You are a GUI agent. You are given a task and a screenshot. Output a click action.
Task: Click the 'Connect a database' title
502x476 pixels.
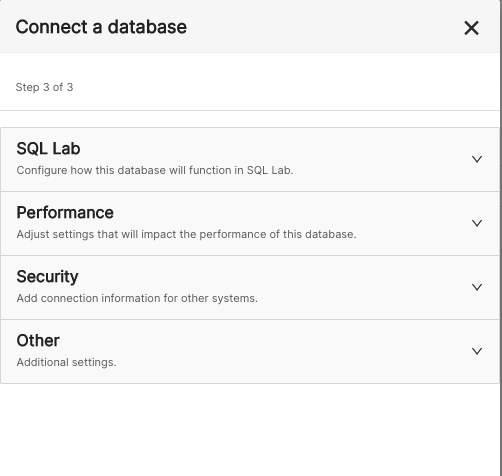[101, 27]
